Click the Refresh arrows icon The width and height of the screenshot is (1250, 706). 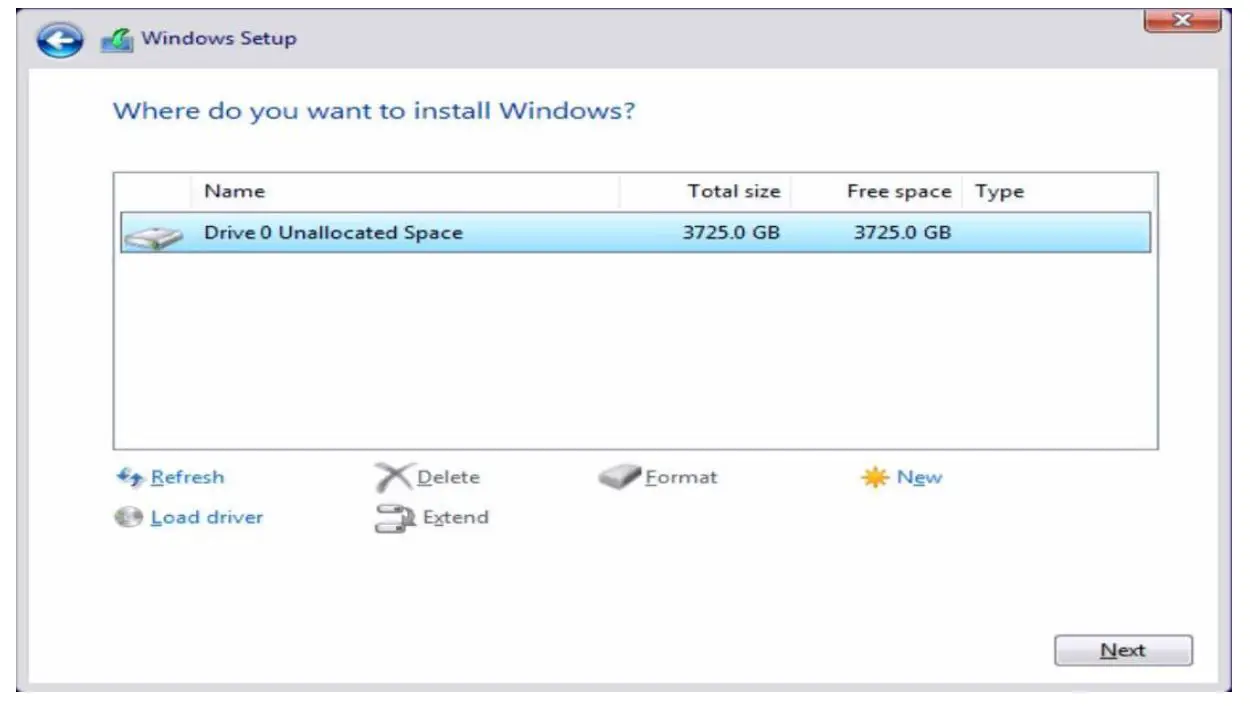coord(131,477)
